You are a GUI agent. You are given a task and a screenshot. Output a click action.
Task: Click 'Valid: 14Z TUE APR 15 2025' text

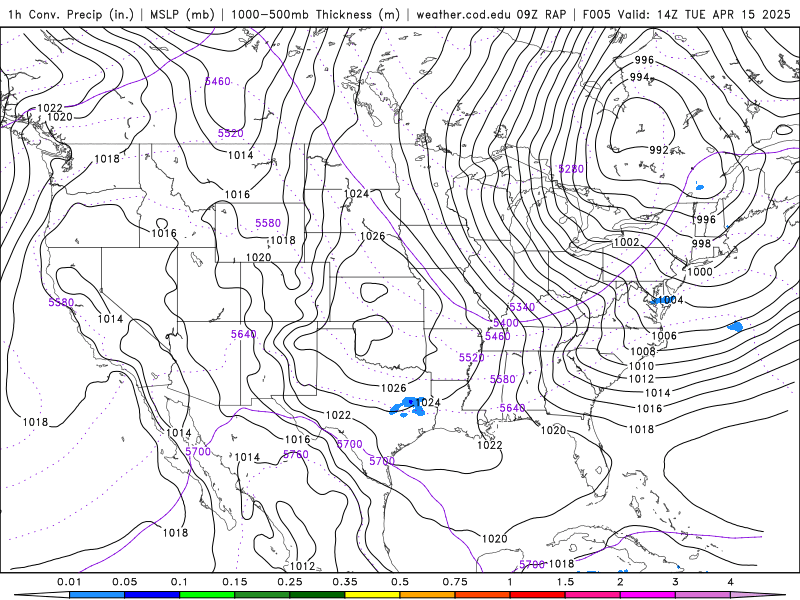[704, 14]
